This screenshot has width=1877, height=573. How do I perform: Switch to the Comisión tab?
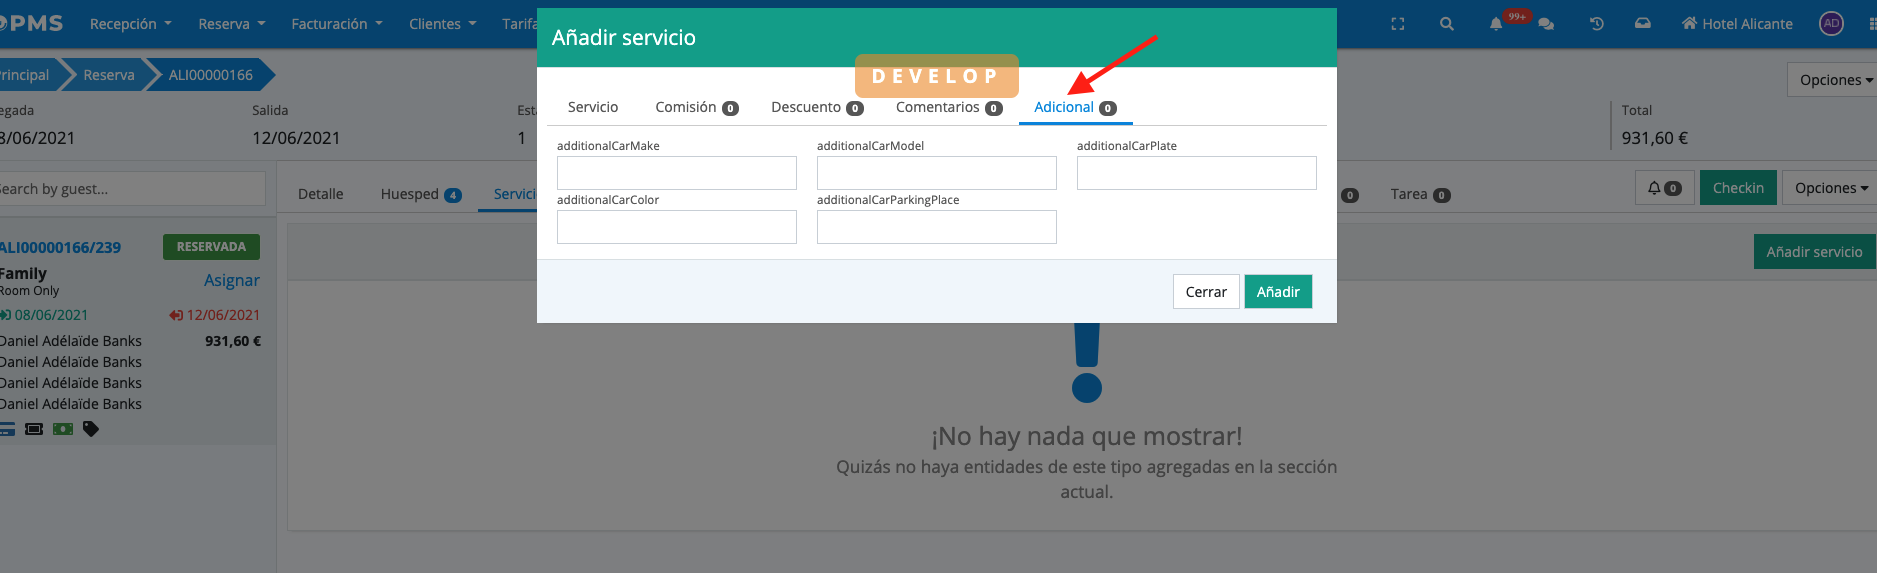697,107
